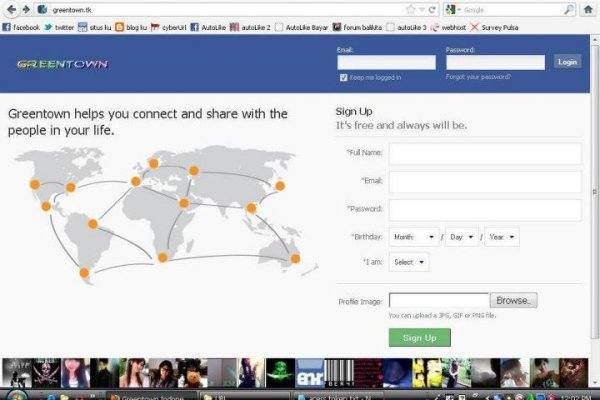Click the Full Name input field
The width and height of the screenshot is (600, 400).
pyautogui.click(x=485, y=154)
